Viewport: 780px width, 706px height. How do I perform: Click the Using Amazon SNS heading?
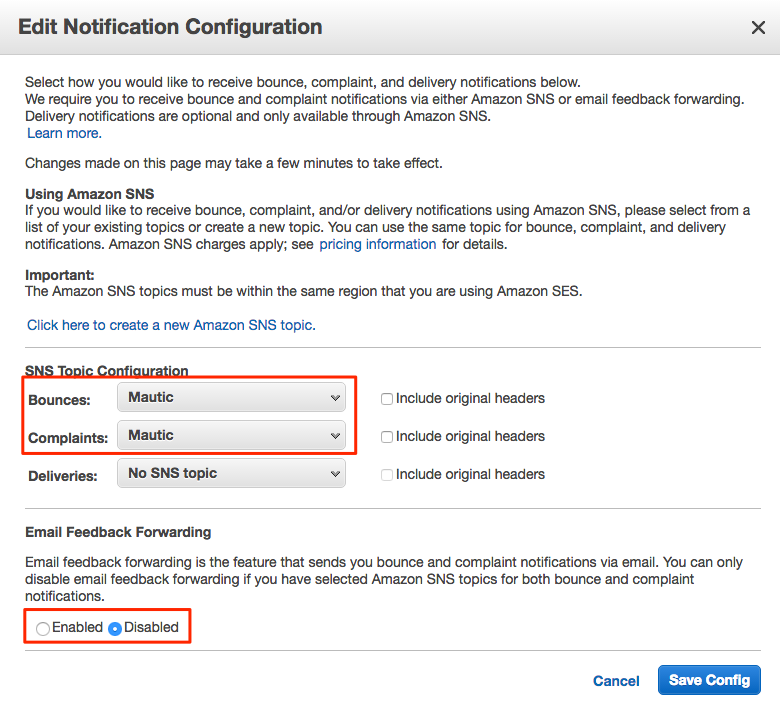90,194
